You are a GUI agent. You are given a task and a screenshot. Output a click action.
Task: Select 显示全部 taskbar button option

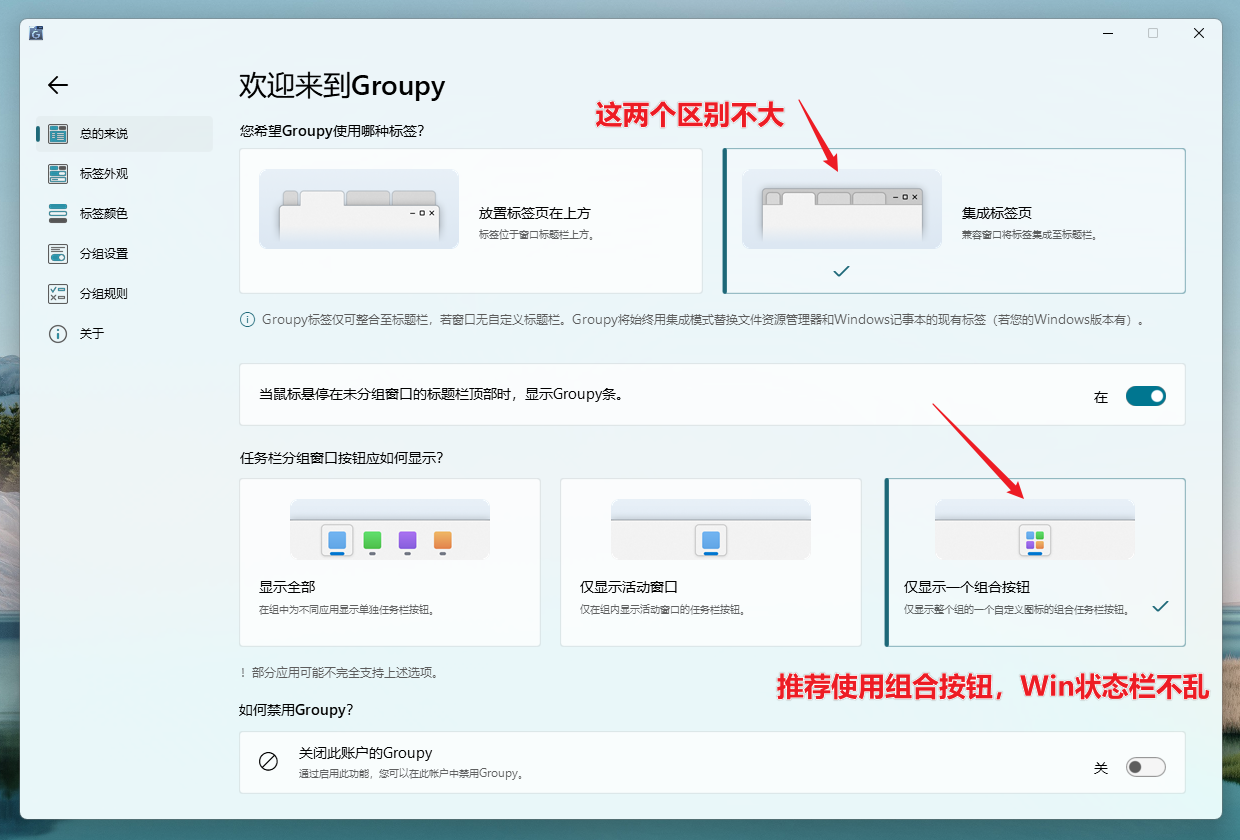tap(390, 562)
